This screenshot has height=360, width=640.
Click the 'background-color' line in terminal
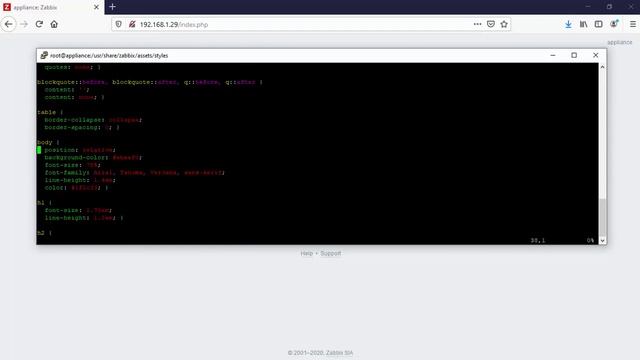tap(93, 158)
